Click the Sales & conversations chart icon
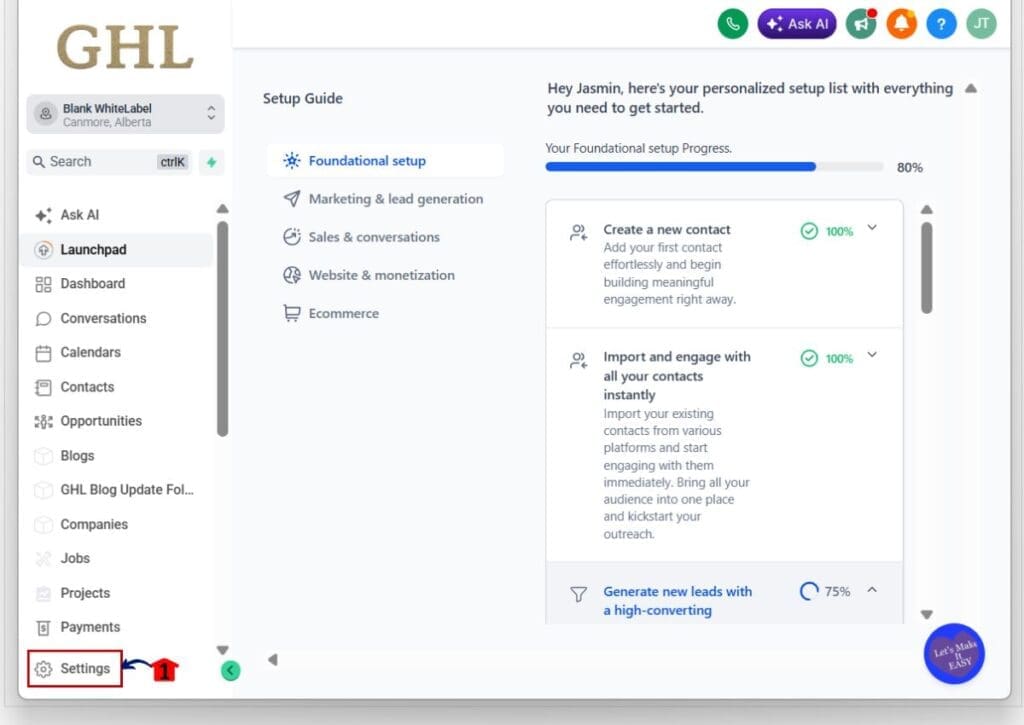1024x725 pixels. (291, 236)
